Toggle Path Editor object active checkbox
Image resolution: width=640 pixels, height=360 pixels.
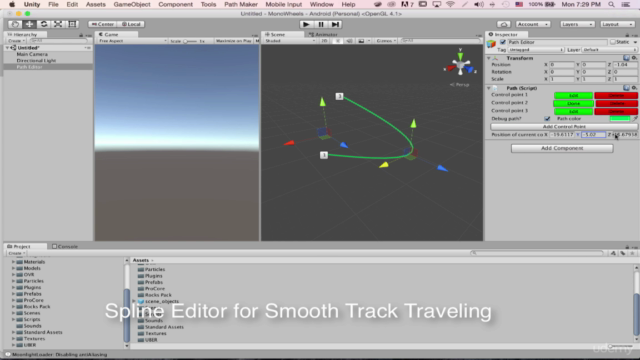[x=503, y=42]
